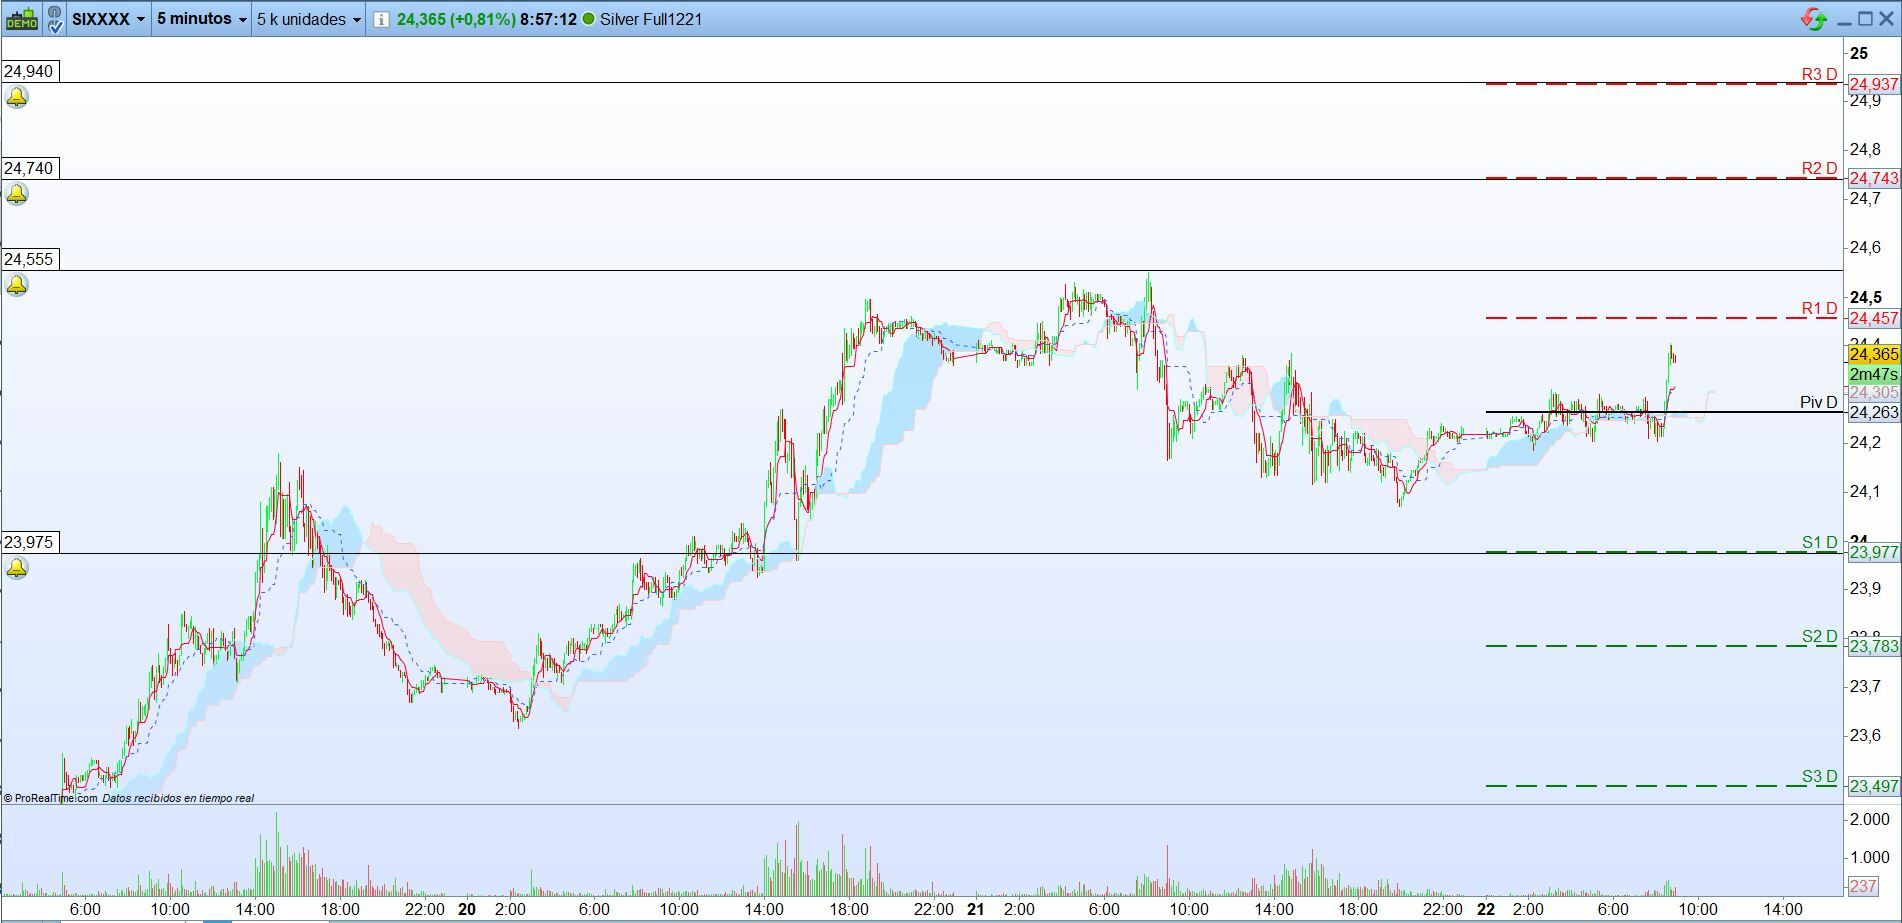Click the 2.000 volume axis label
The width and height of the screenshot is (1902, 923).
pyautogui.click(x=1869, y=820)
